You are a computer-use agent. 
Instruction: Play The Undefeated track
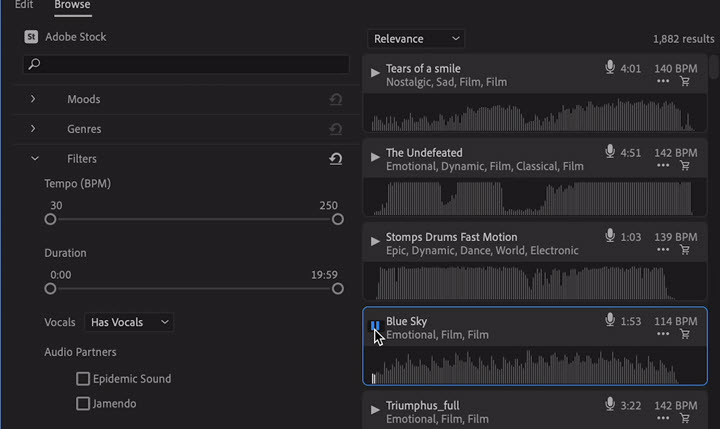coord(375,156)
